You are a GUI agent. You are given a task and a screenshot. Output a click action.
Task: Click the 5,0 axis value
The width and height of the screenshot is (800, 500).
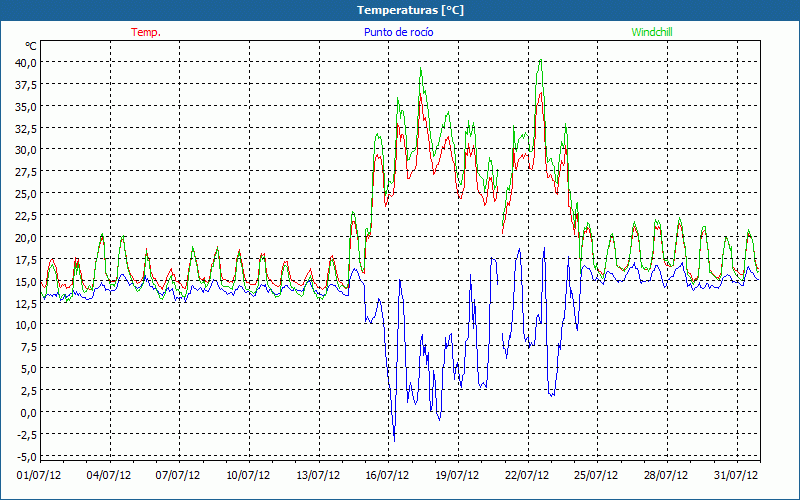[29, 368]
